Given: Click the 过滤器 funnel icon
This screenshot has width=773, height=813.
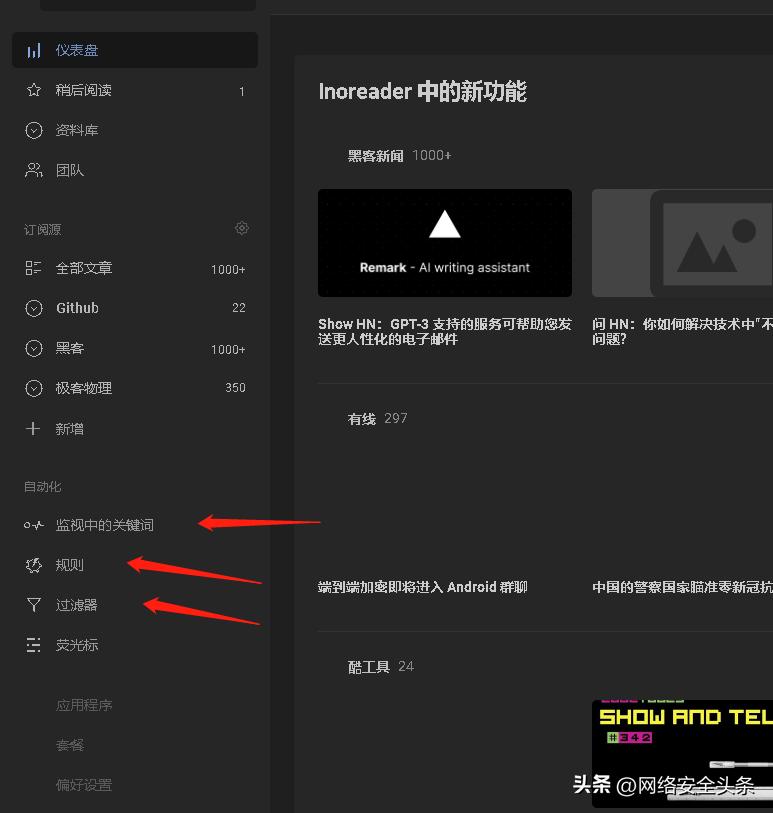Looking at the screenshot, I should coord(34,605).
